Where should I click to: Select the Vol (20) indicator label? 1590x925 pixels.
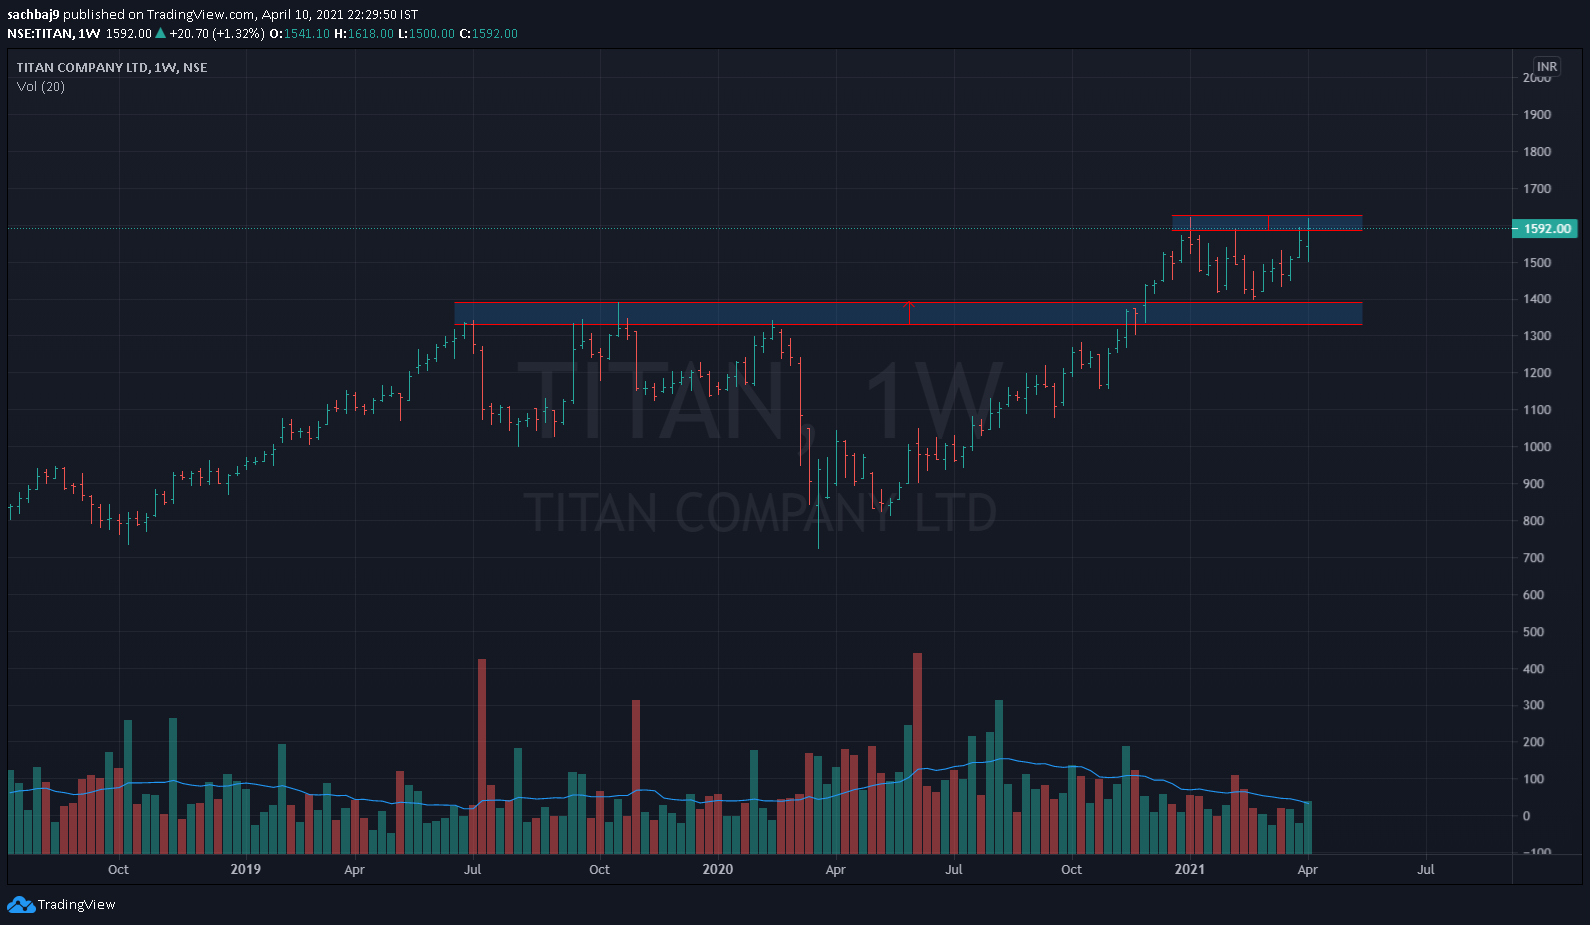click(x=41, y=87)
